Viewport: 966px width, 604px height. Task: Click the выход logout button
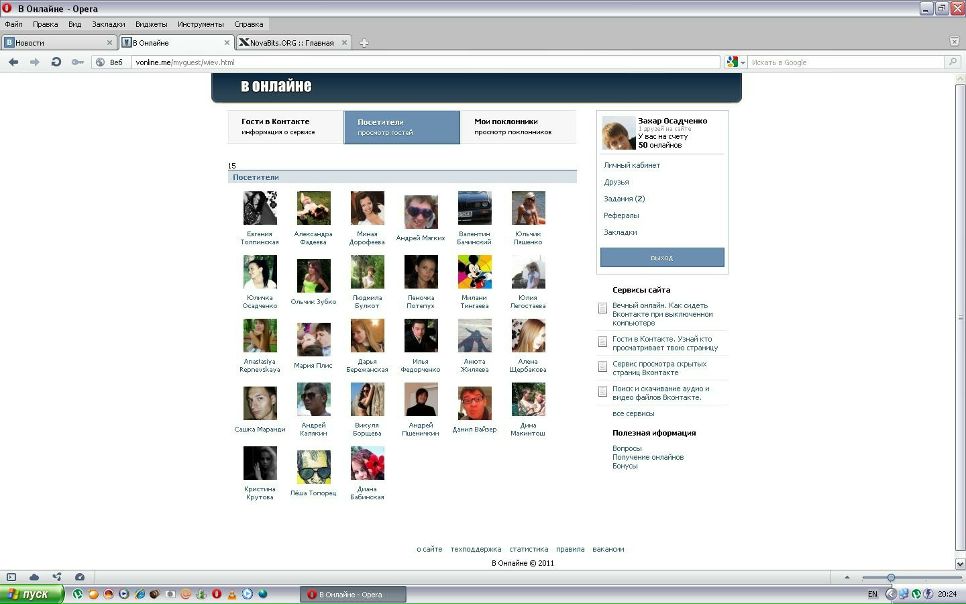(662, 258)
